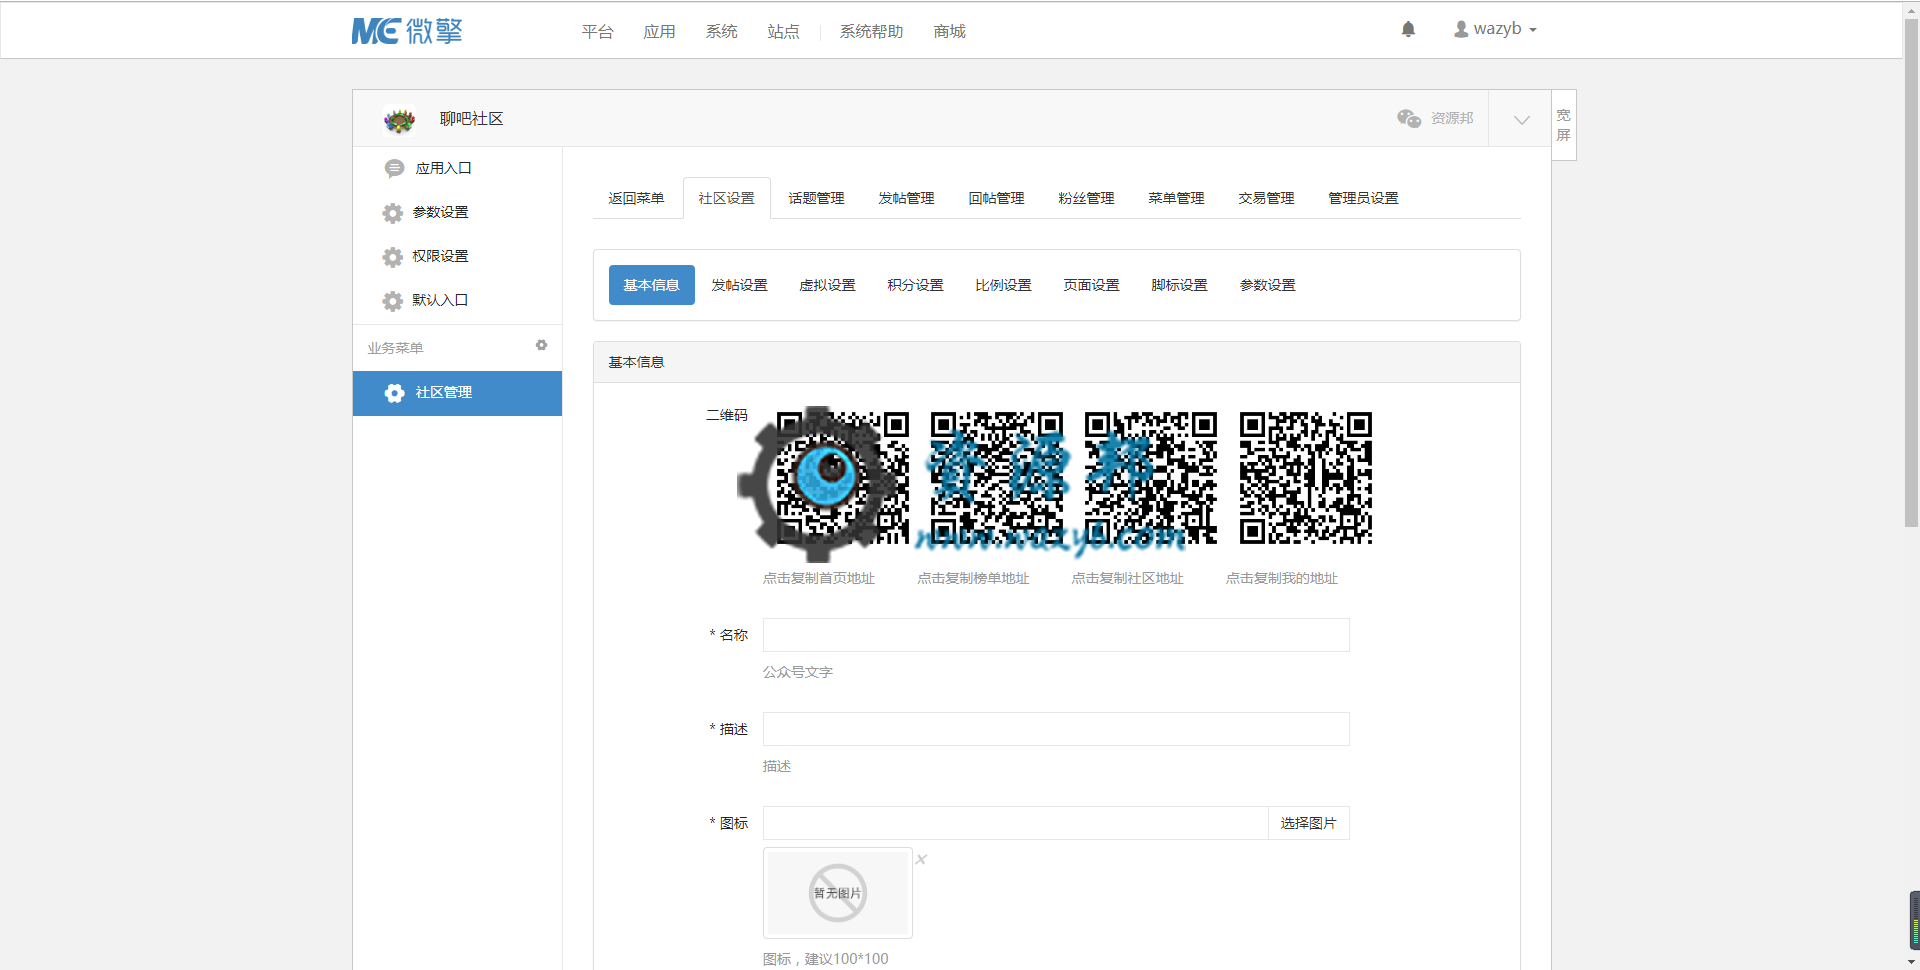
Task: Open the 页面设置 sub-tab
Action: pos(1091,285)
